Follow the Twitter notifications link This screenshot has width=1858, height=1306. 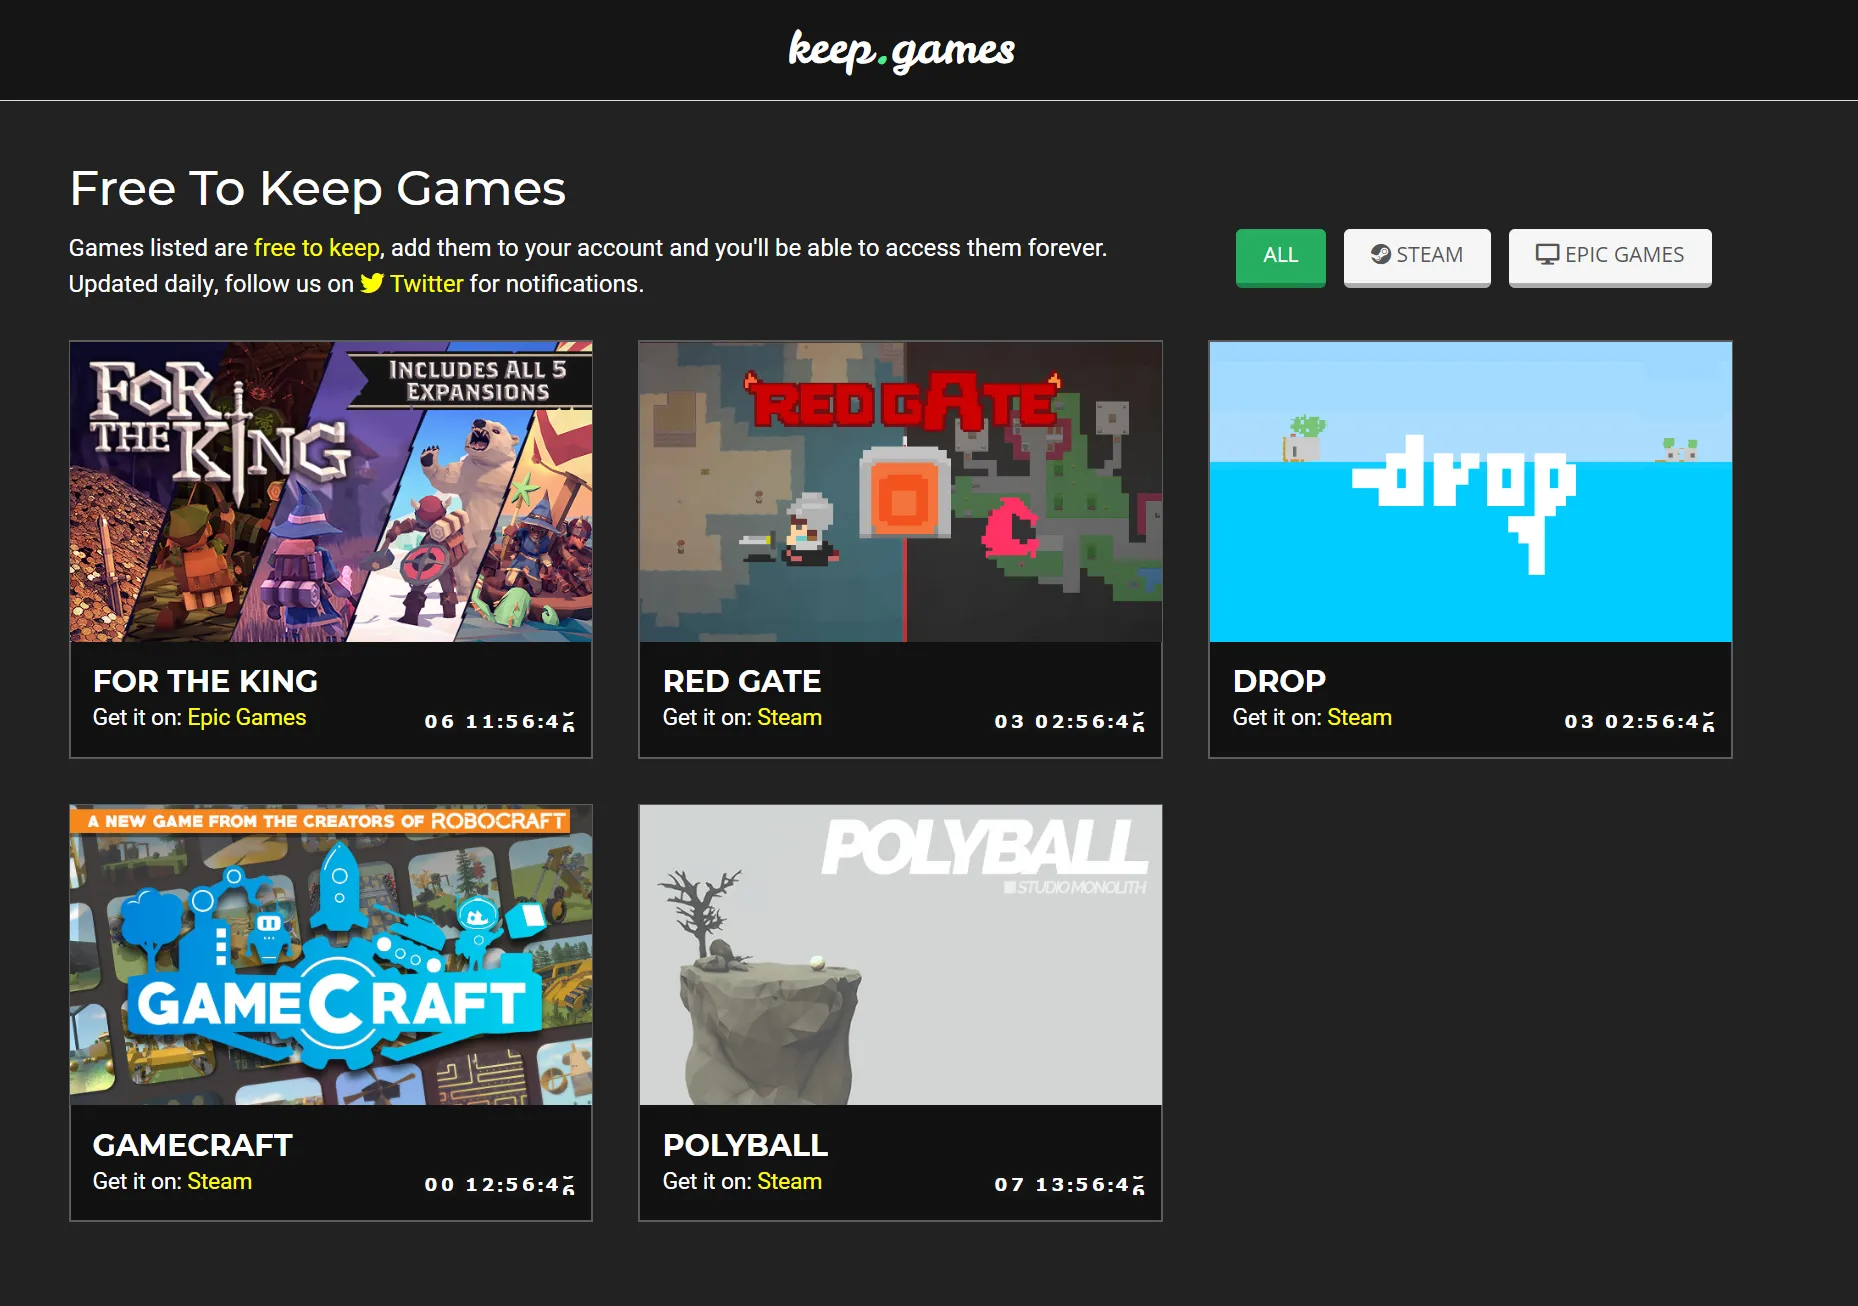(x=426, y=284)
